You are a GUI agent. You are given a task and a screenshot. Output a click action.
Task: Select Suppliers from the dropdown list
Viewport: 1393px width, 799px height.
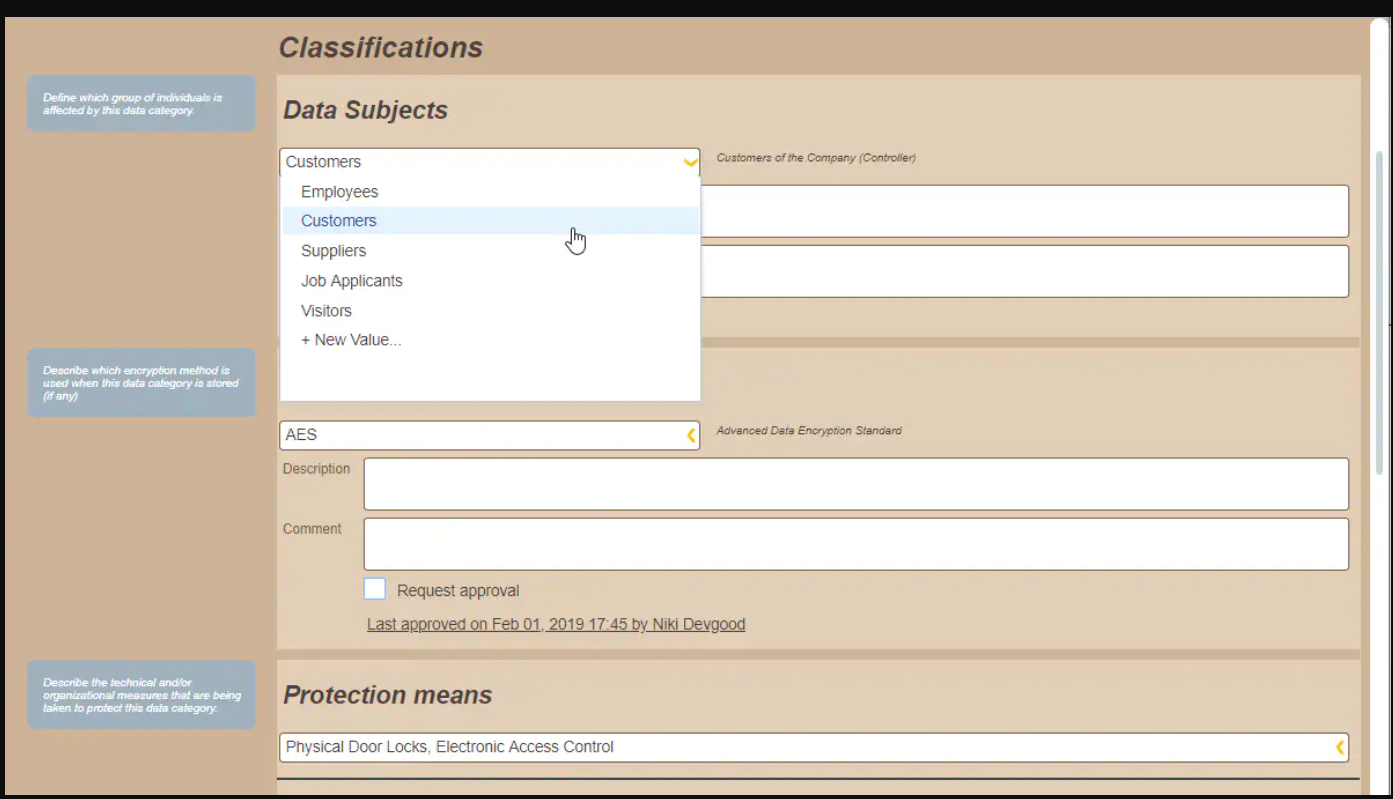(x=333, y=250)
